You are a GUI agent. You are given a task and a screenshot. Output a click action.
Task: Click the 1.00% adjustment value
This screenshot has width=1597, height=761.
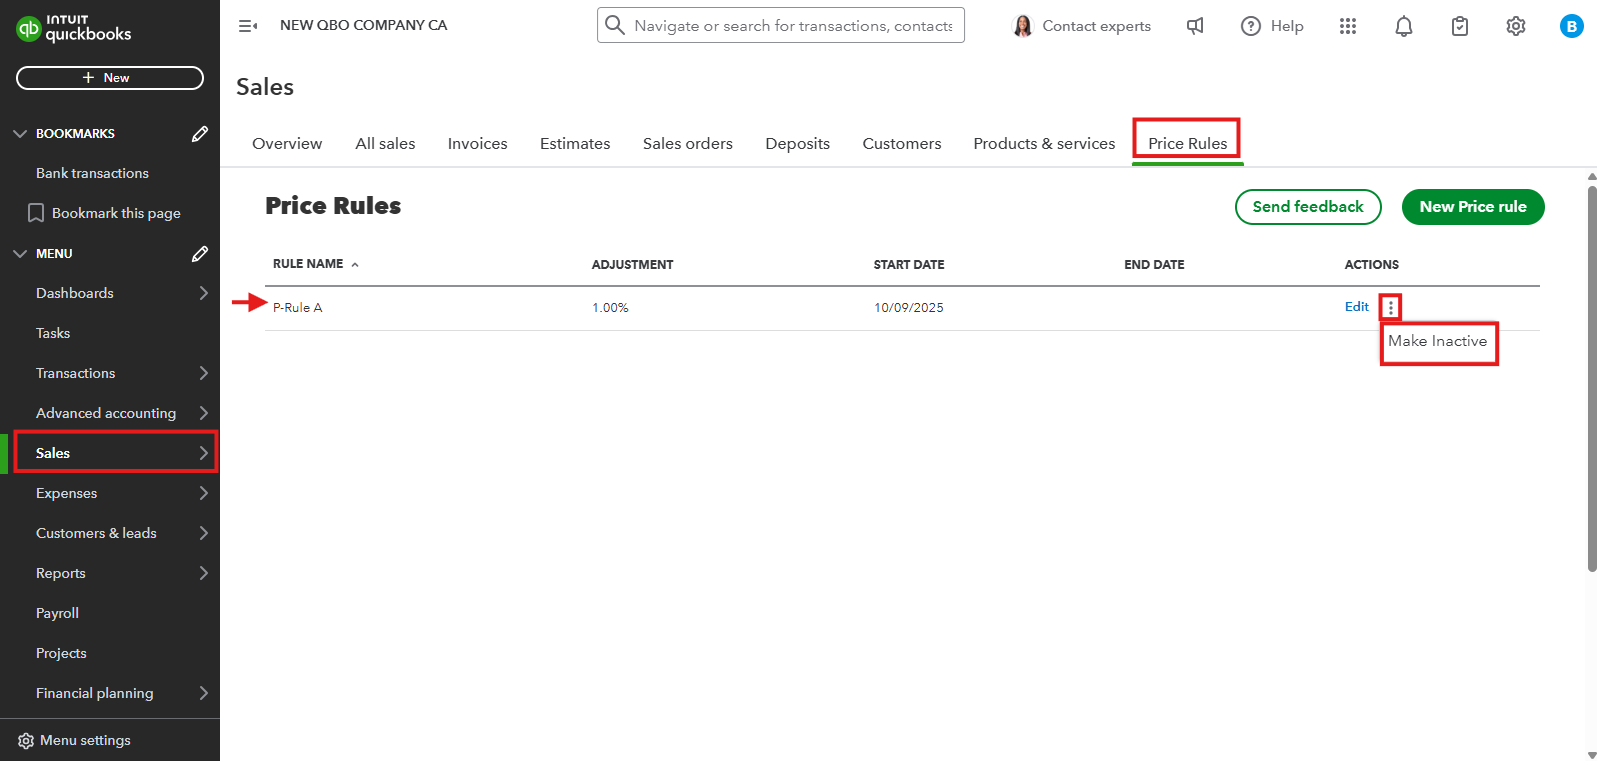[610, 308]
